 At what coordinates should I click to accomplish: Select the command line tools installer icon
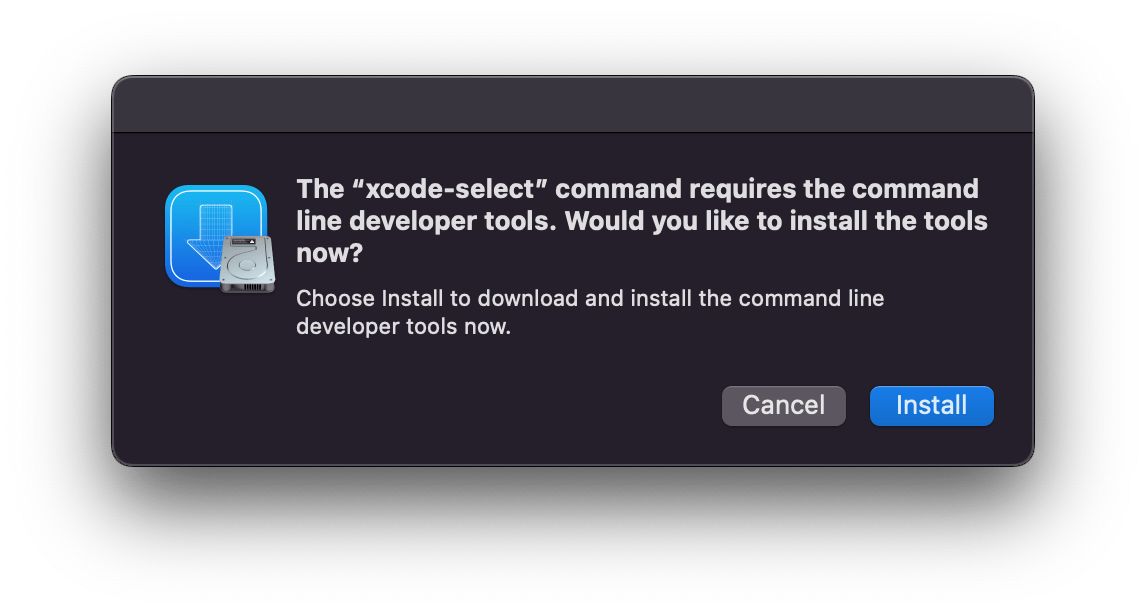220,235
